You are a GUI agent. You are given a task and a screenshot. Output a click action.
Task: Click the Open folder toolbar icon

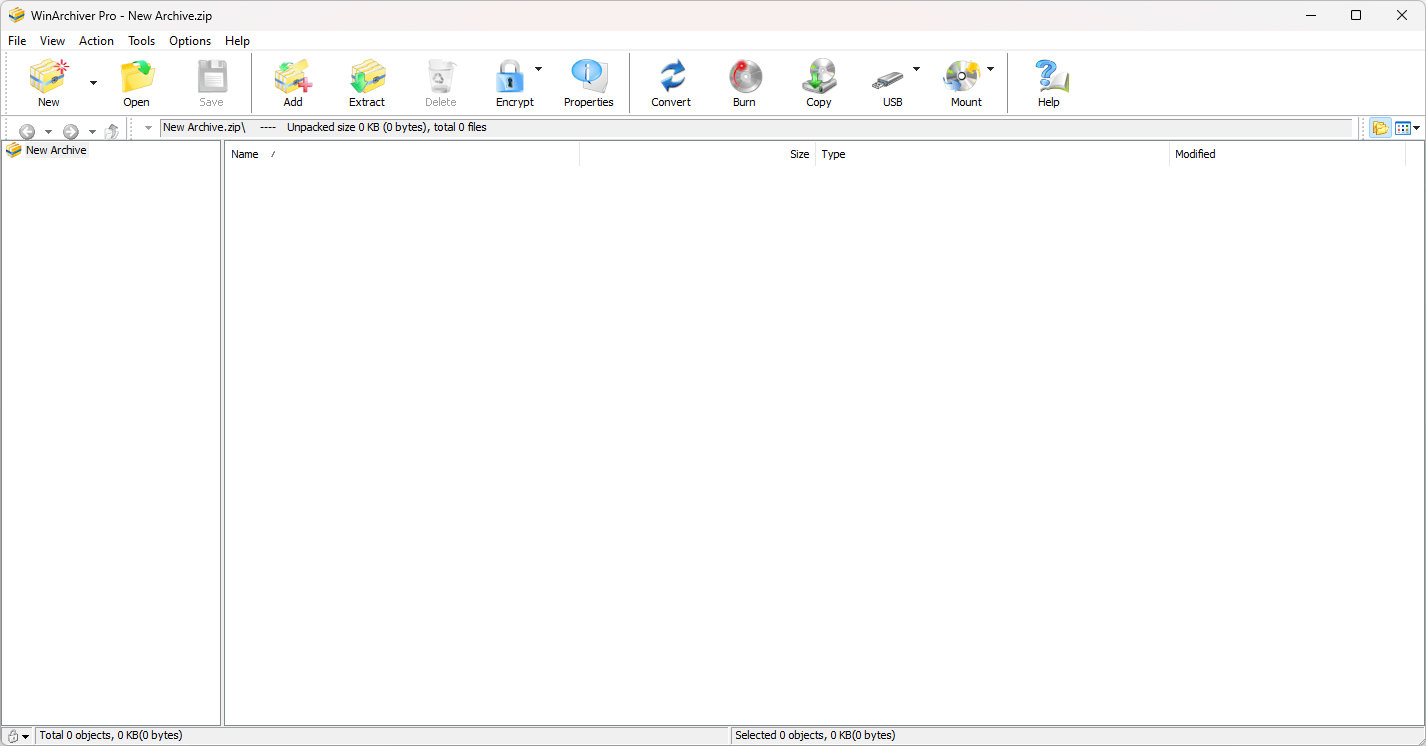[137, 78]
